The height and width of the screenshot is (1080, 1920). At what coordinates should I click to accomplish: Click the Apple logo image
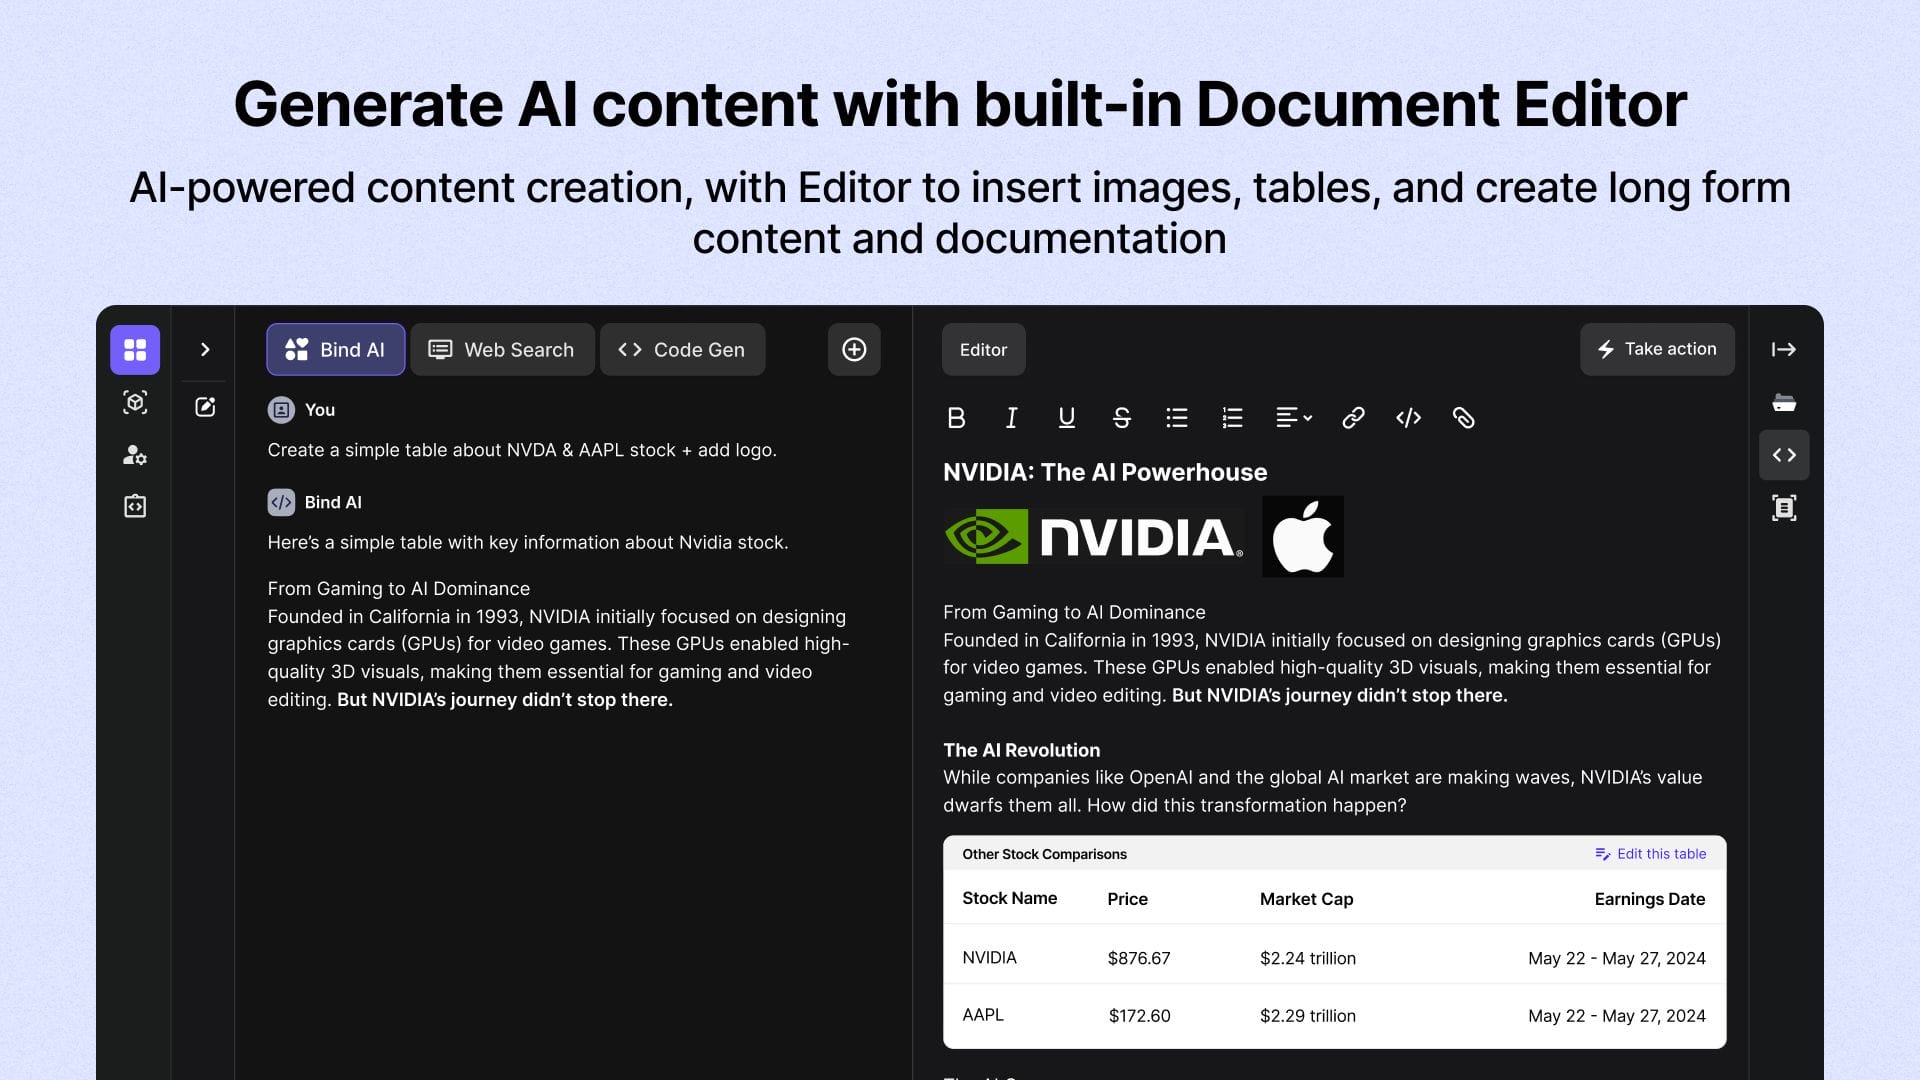pyautogui.click(x=1302, y=537)
